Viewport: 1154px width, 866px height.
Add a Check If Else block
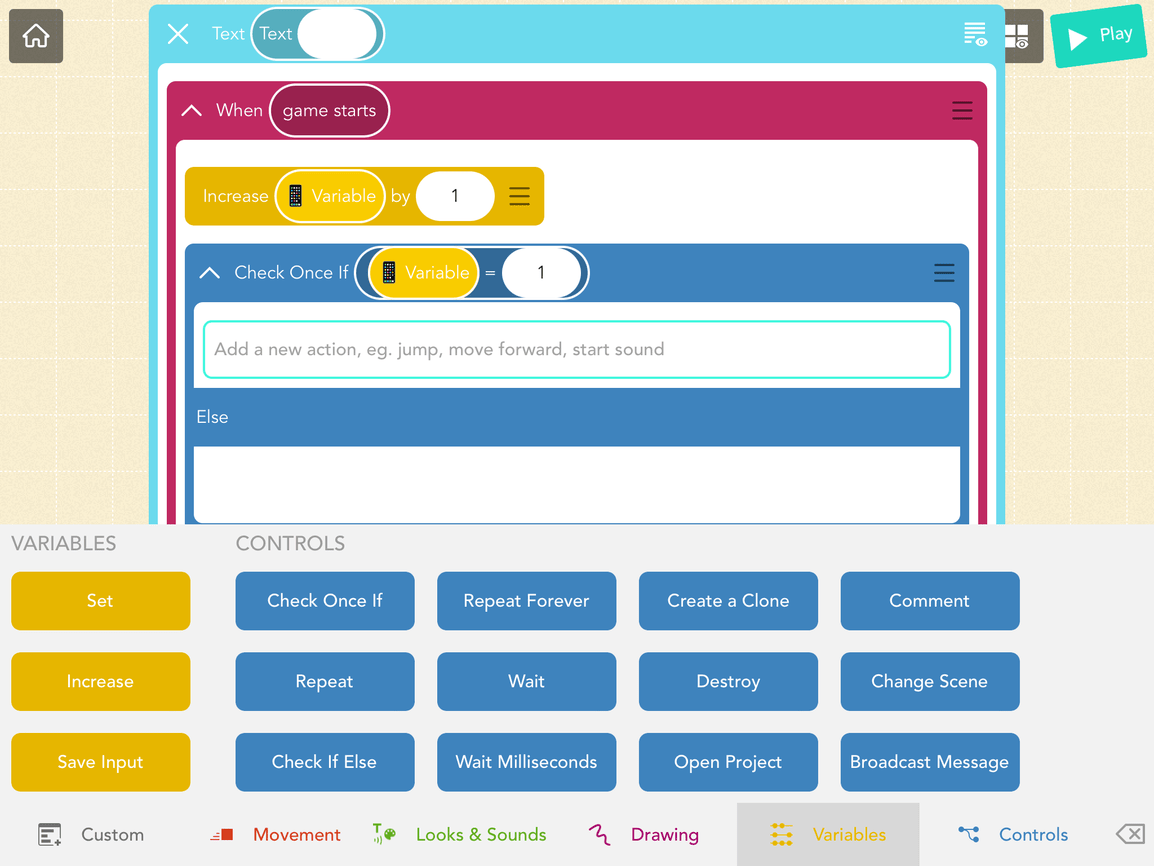coord(325,762)
